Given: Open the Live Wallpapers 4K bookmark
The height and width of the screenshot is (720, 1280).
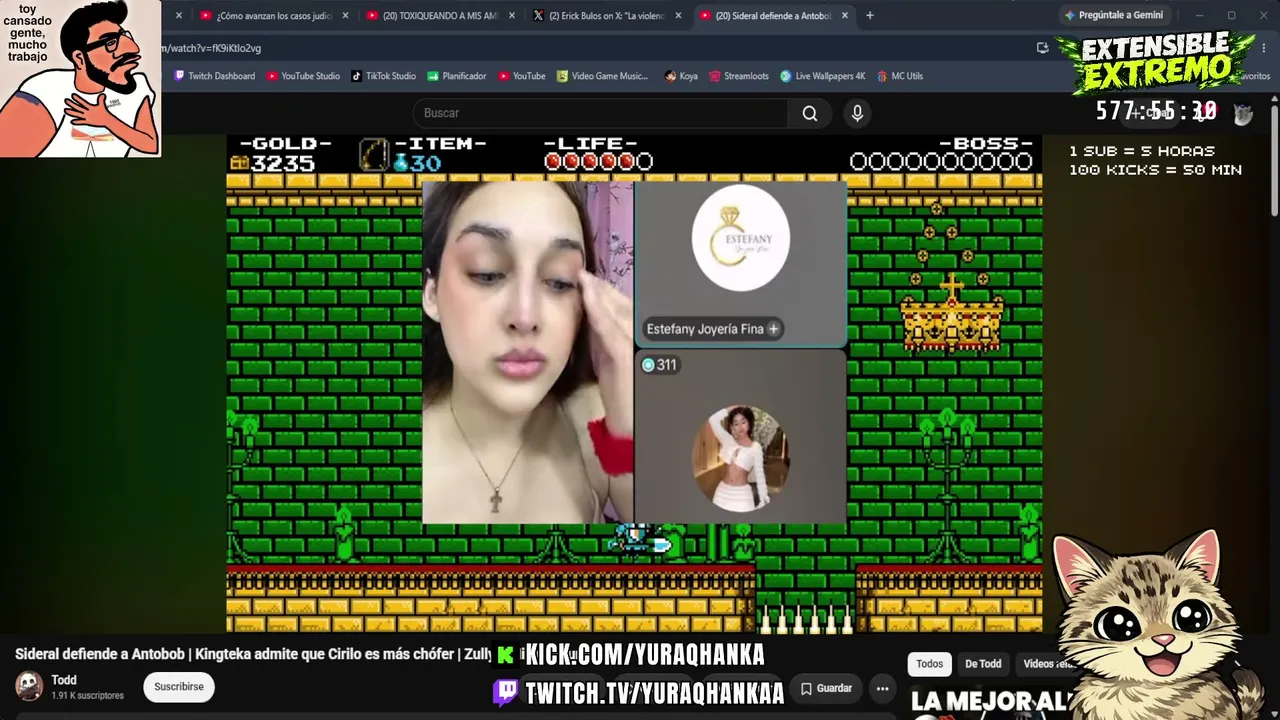Looking at the screenshot, I should [x=823, y=76].
